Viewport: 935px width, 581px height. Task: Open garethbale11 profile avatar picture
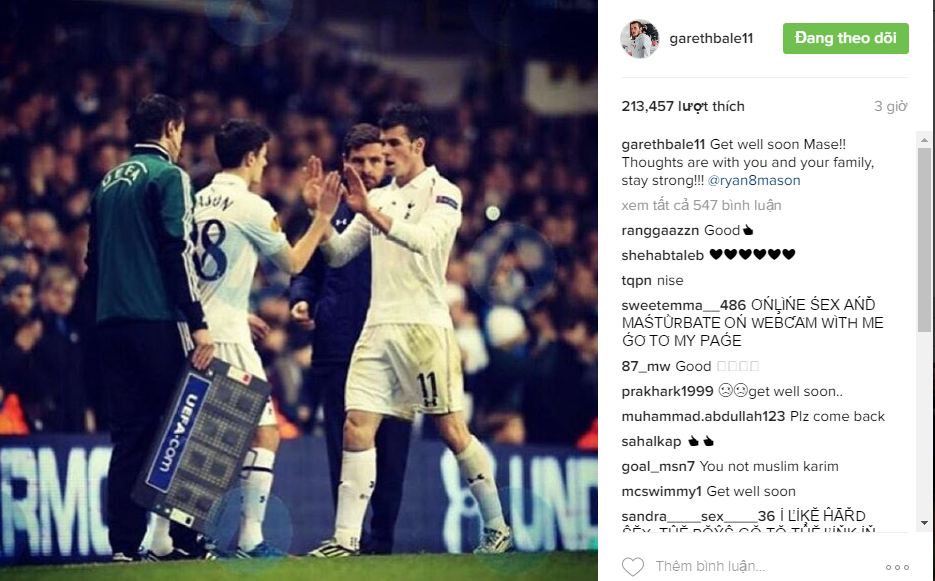(640, 39)
